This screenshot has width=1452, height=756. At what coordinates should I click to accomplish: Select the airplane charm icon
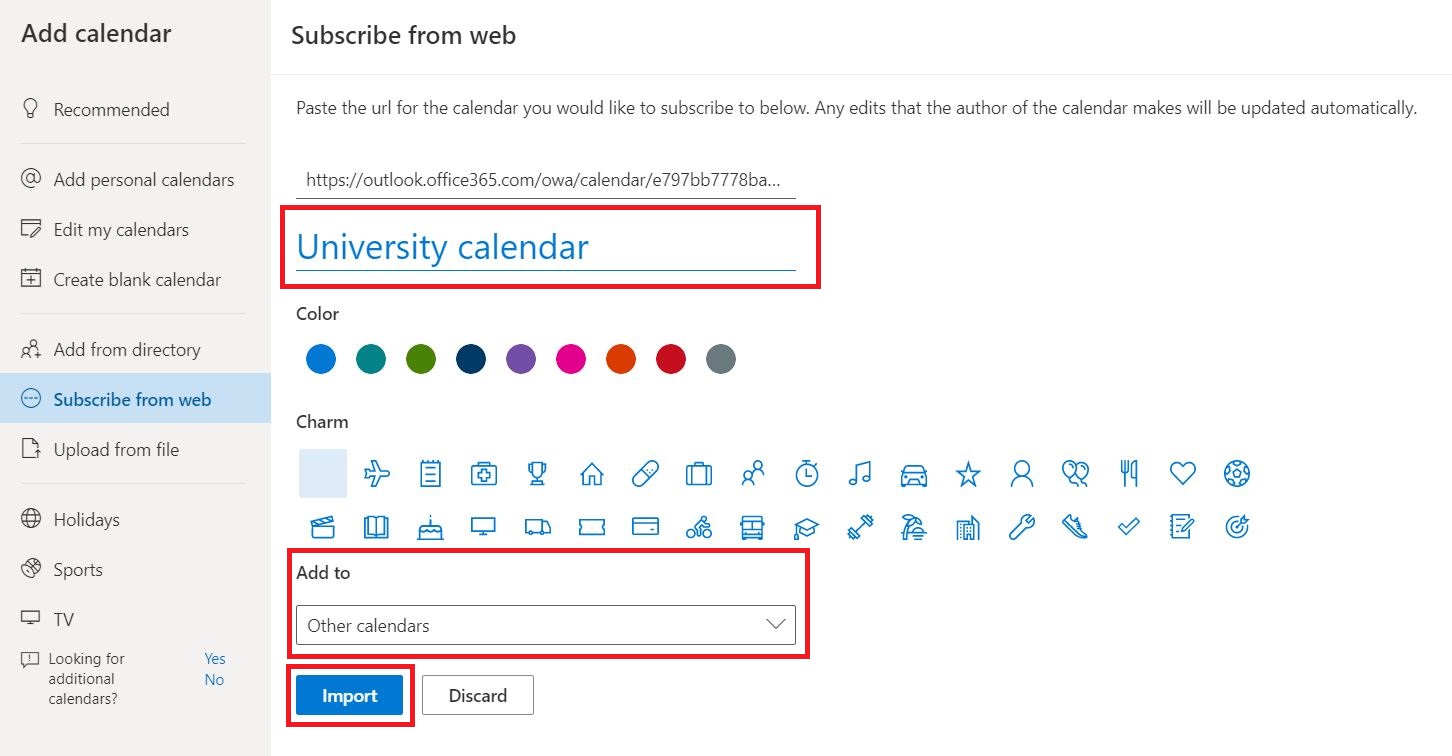click(x=377, y=474)
